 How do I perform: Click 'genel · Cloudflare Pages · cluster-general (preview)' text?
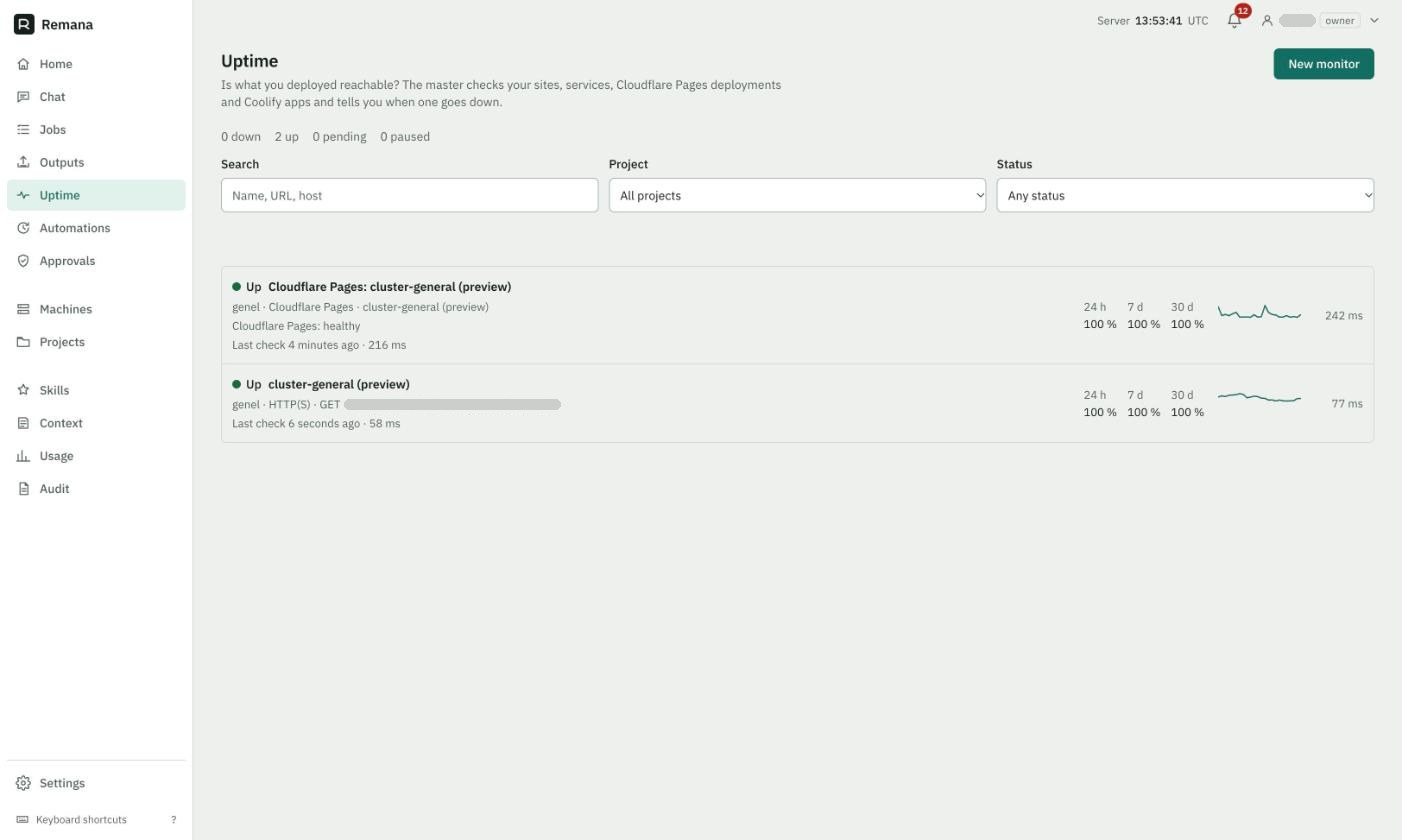(360, 307)
